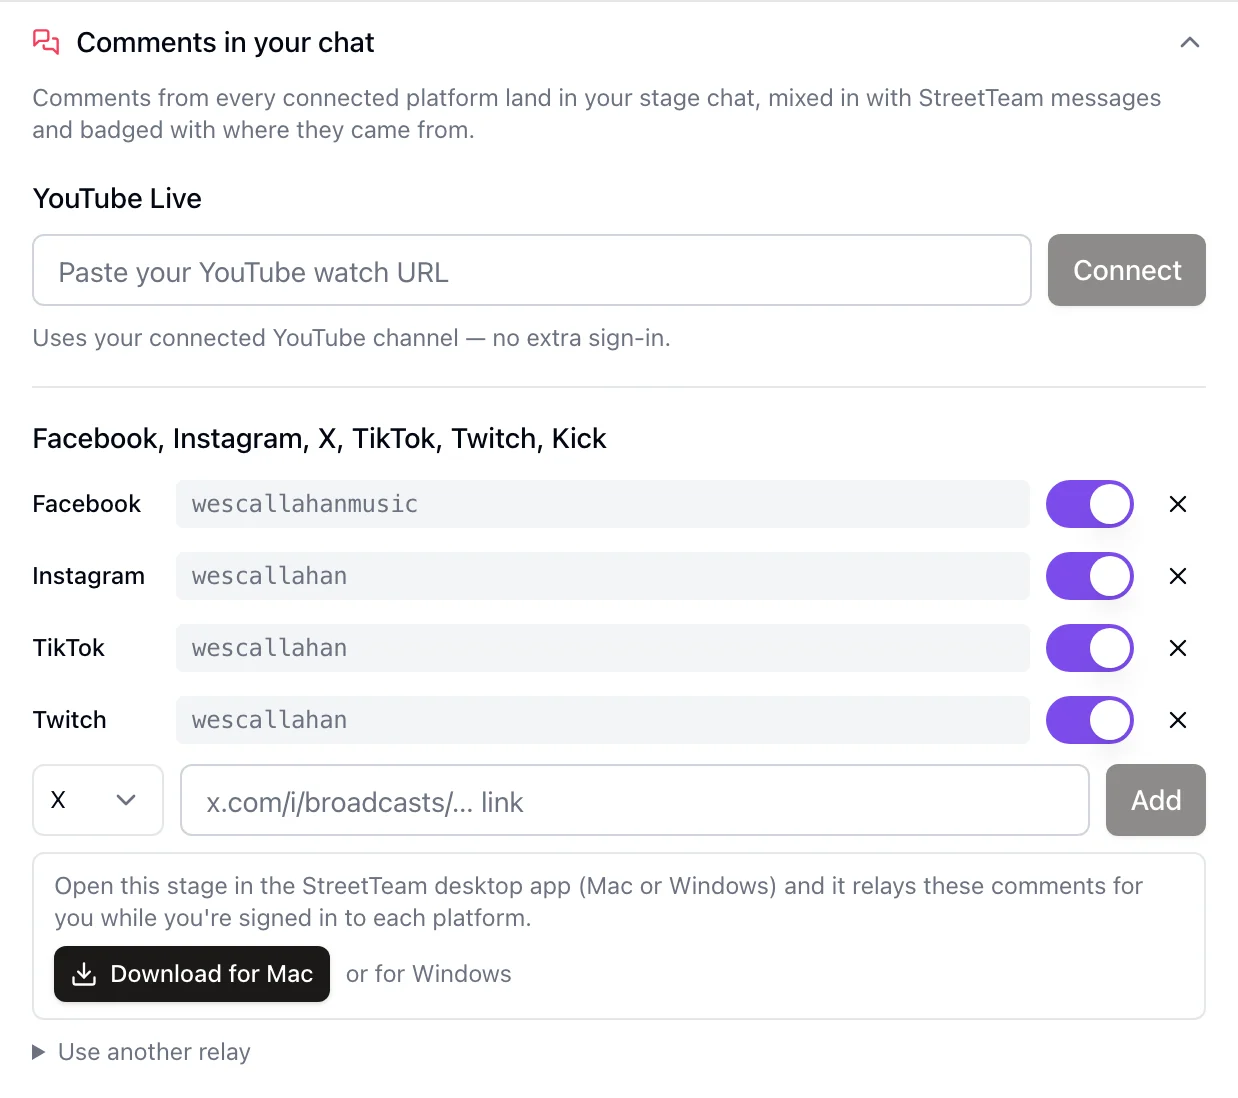Screen dimensions: 1238x1098
Task: Click the Instagram username field
Action: click(603, 576)
